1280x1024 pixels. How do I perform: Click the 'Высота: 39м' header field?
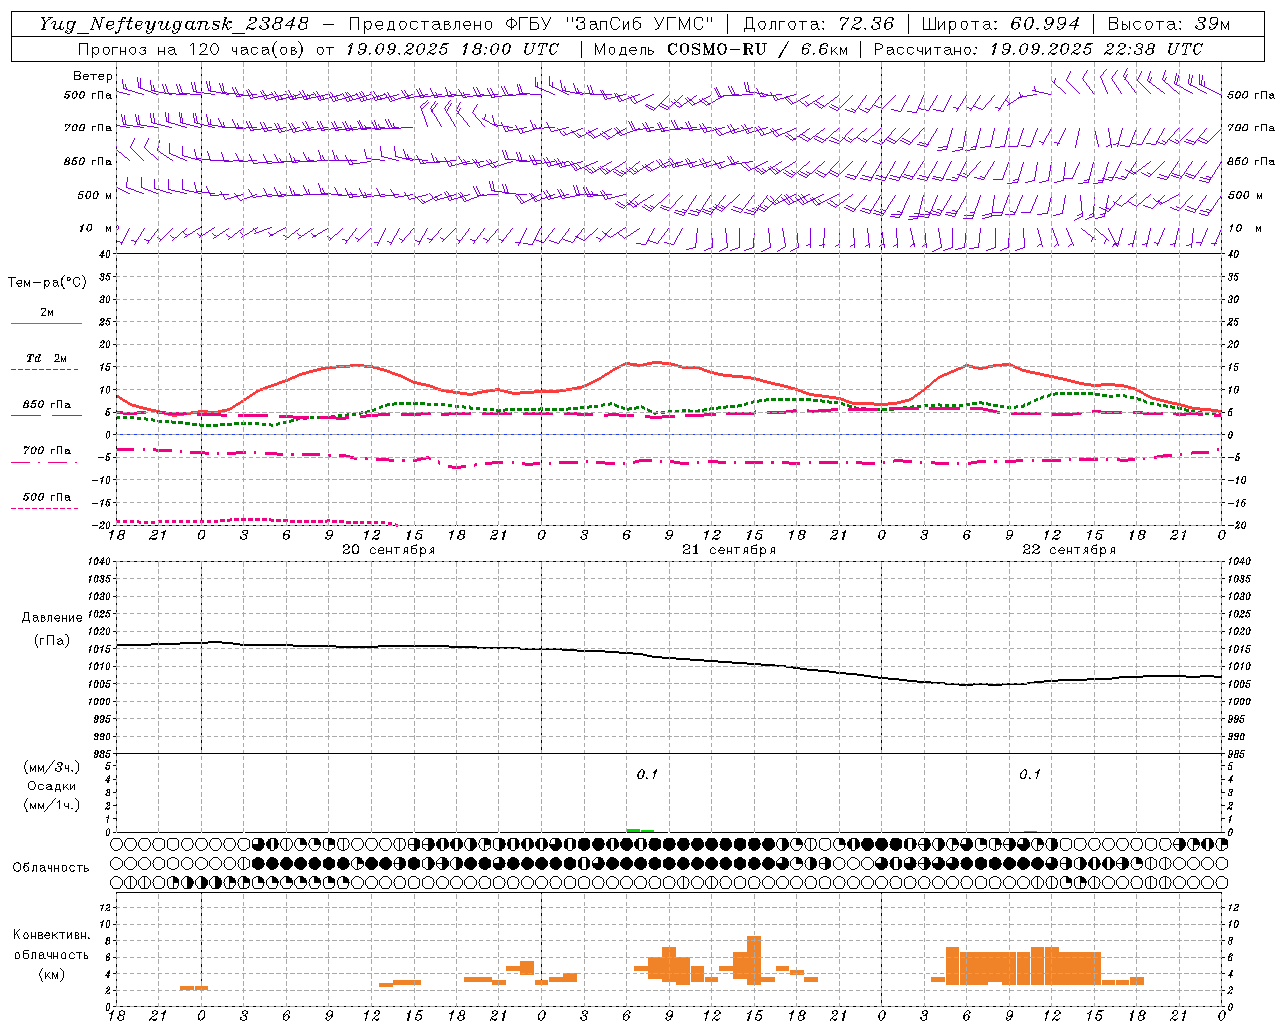1169,24
